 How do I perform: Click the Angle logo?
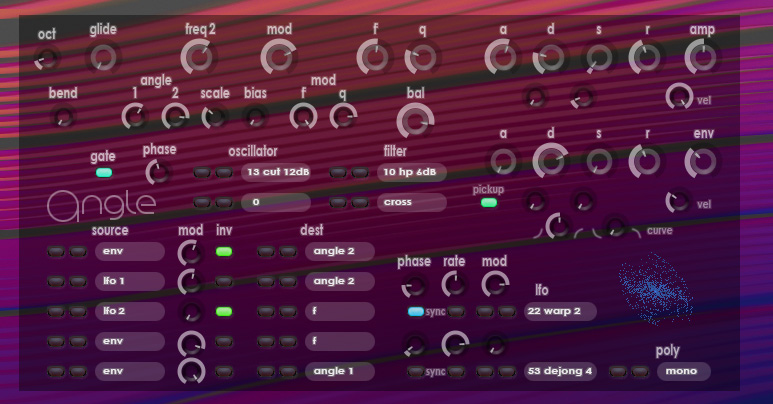coord(102,206)
